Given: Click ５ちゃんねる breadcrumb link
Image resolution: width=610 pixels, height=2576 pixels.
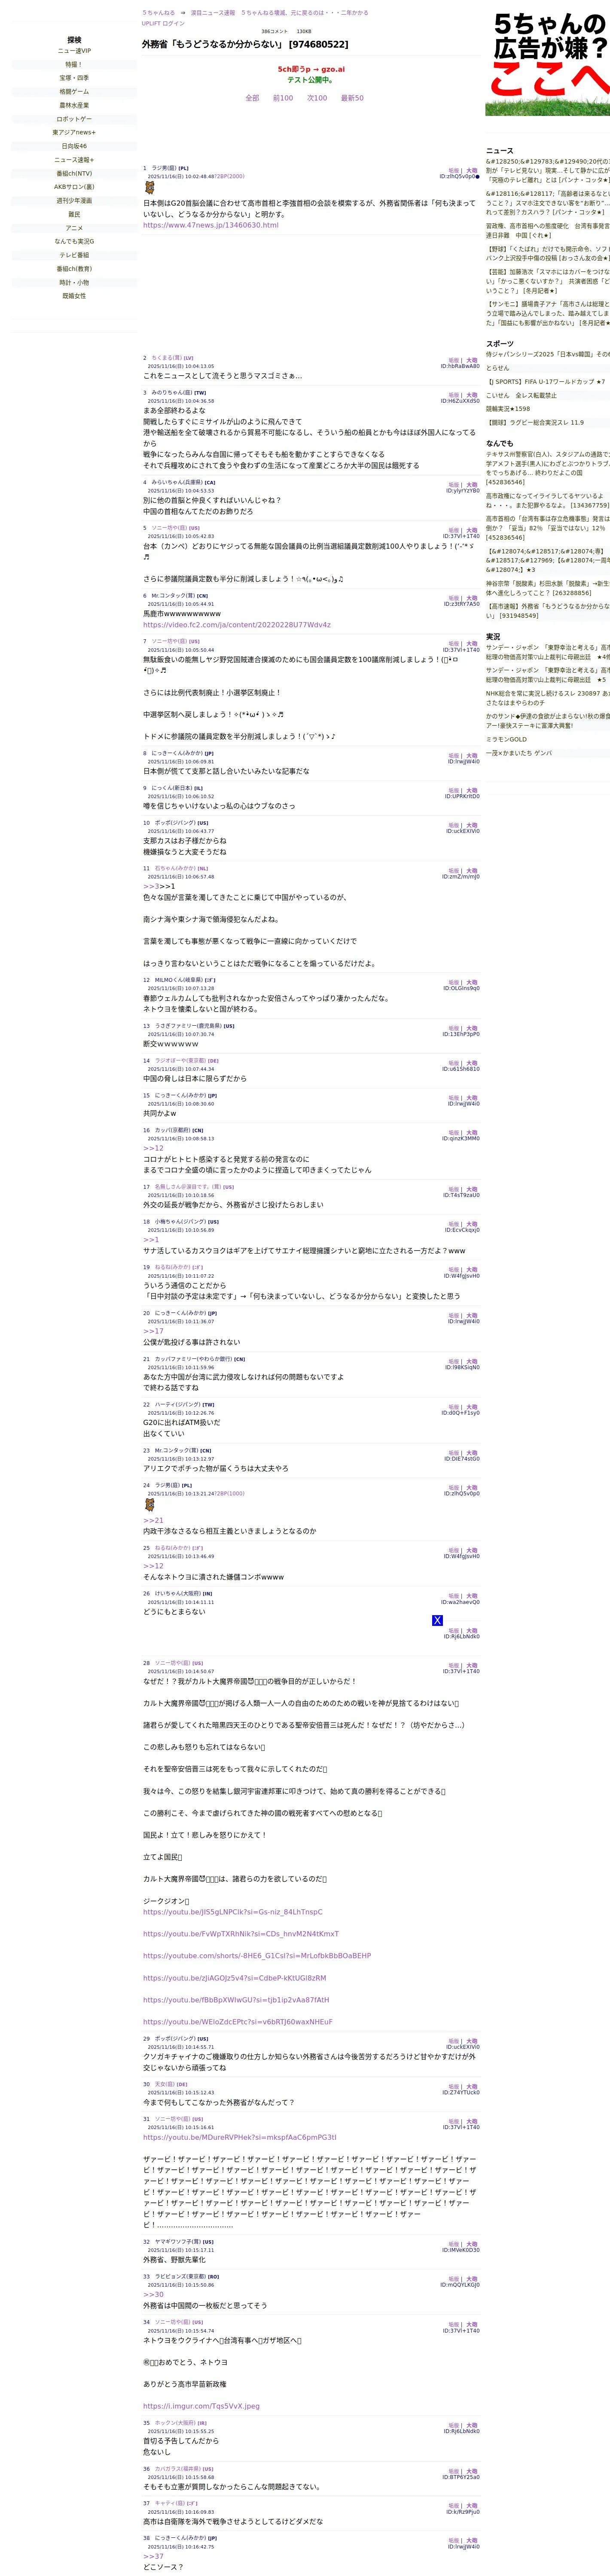Looking at the screenshot, I should coord(158,13).
